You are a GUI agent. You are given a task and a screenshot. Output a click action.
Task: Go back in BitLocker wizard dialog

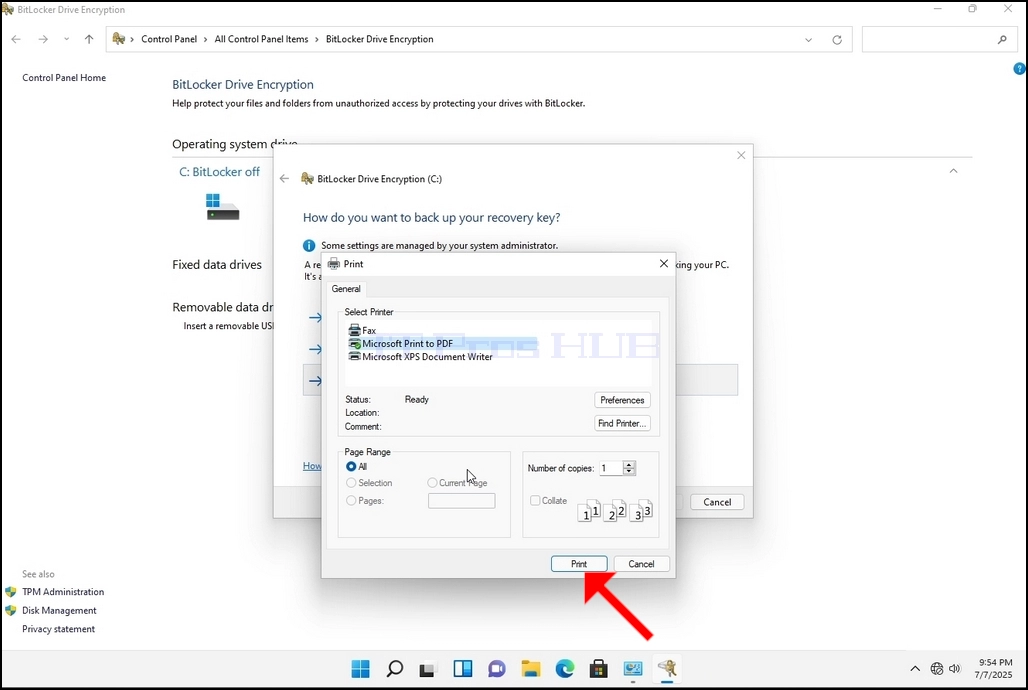[284, 178]
